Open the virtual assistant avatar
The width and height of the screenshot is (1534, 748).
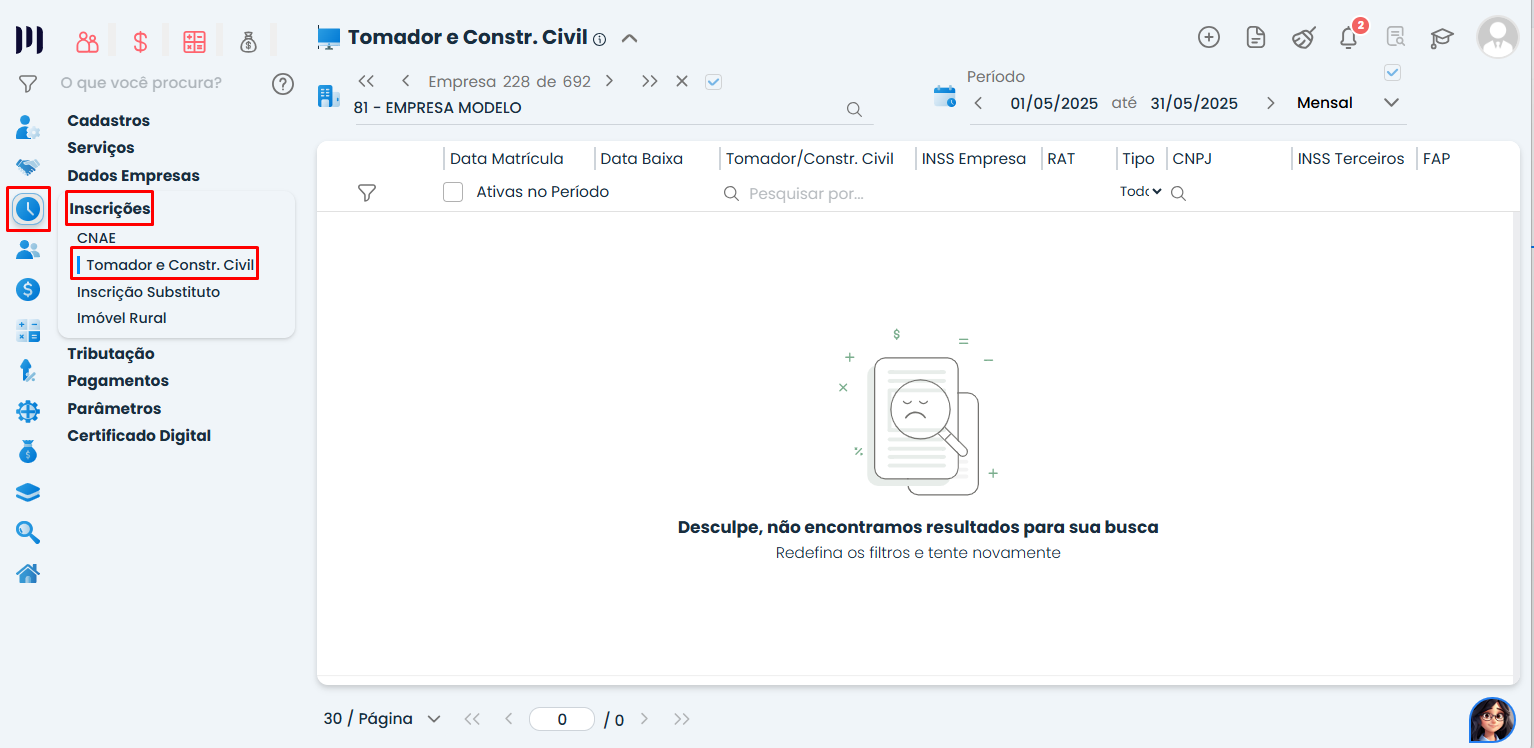tap(1492, 720)
